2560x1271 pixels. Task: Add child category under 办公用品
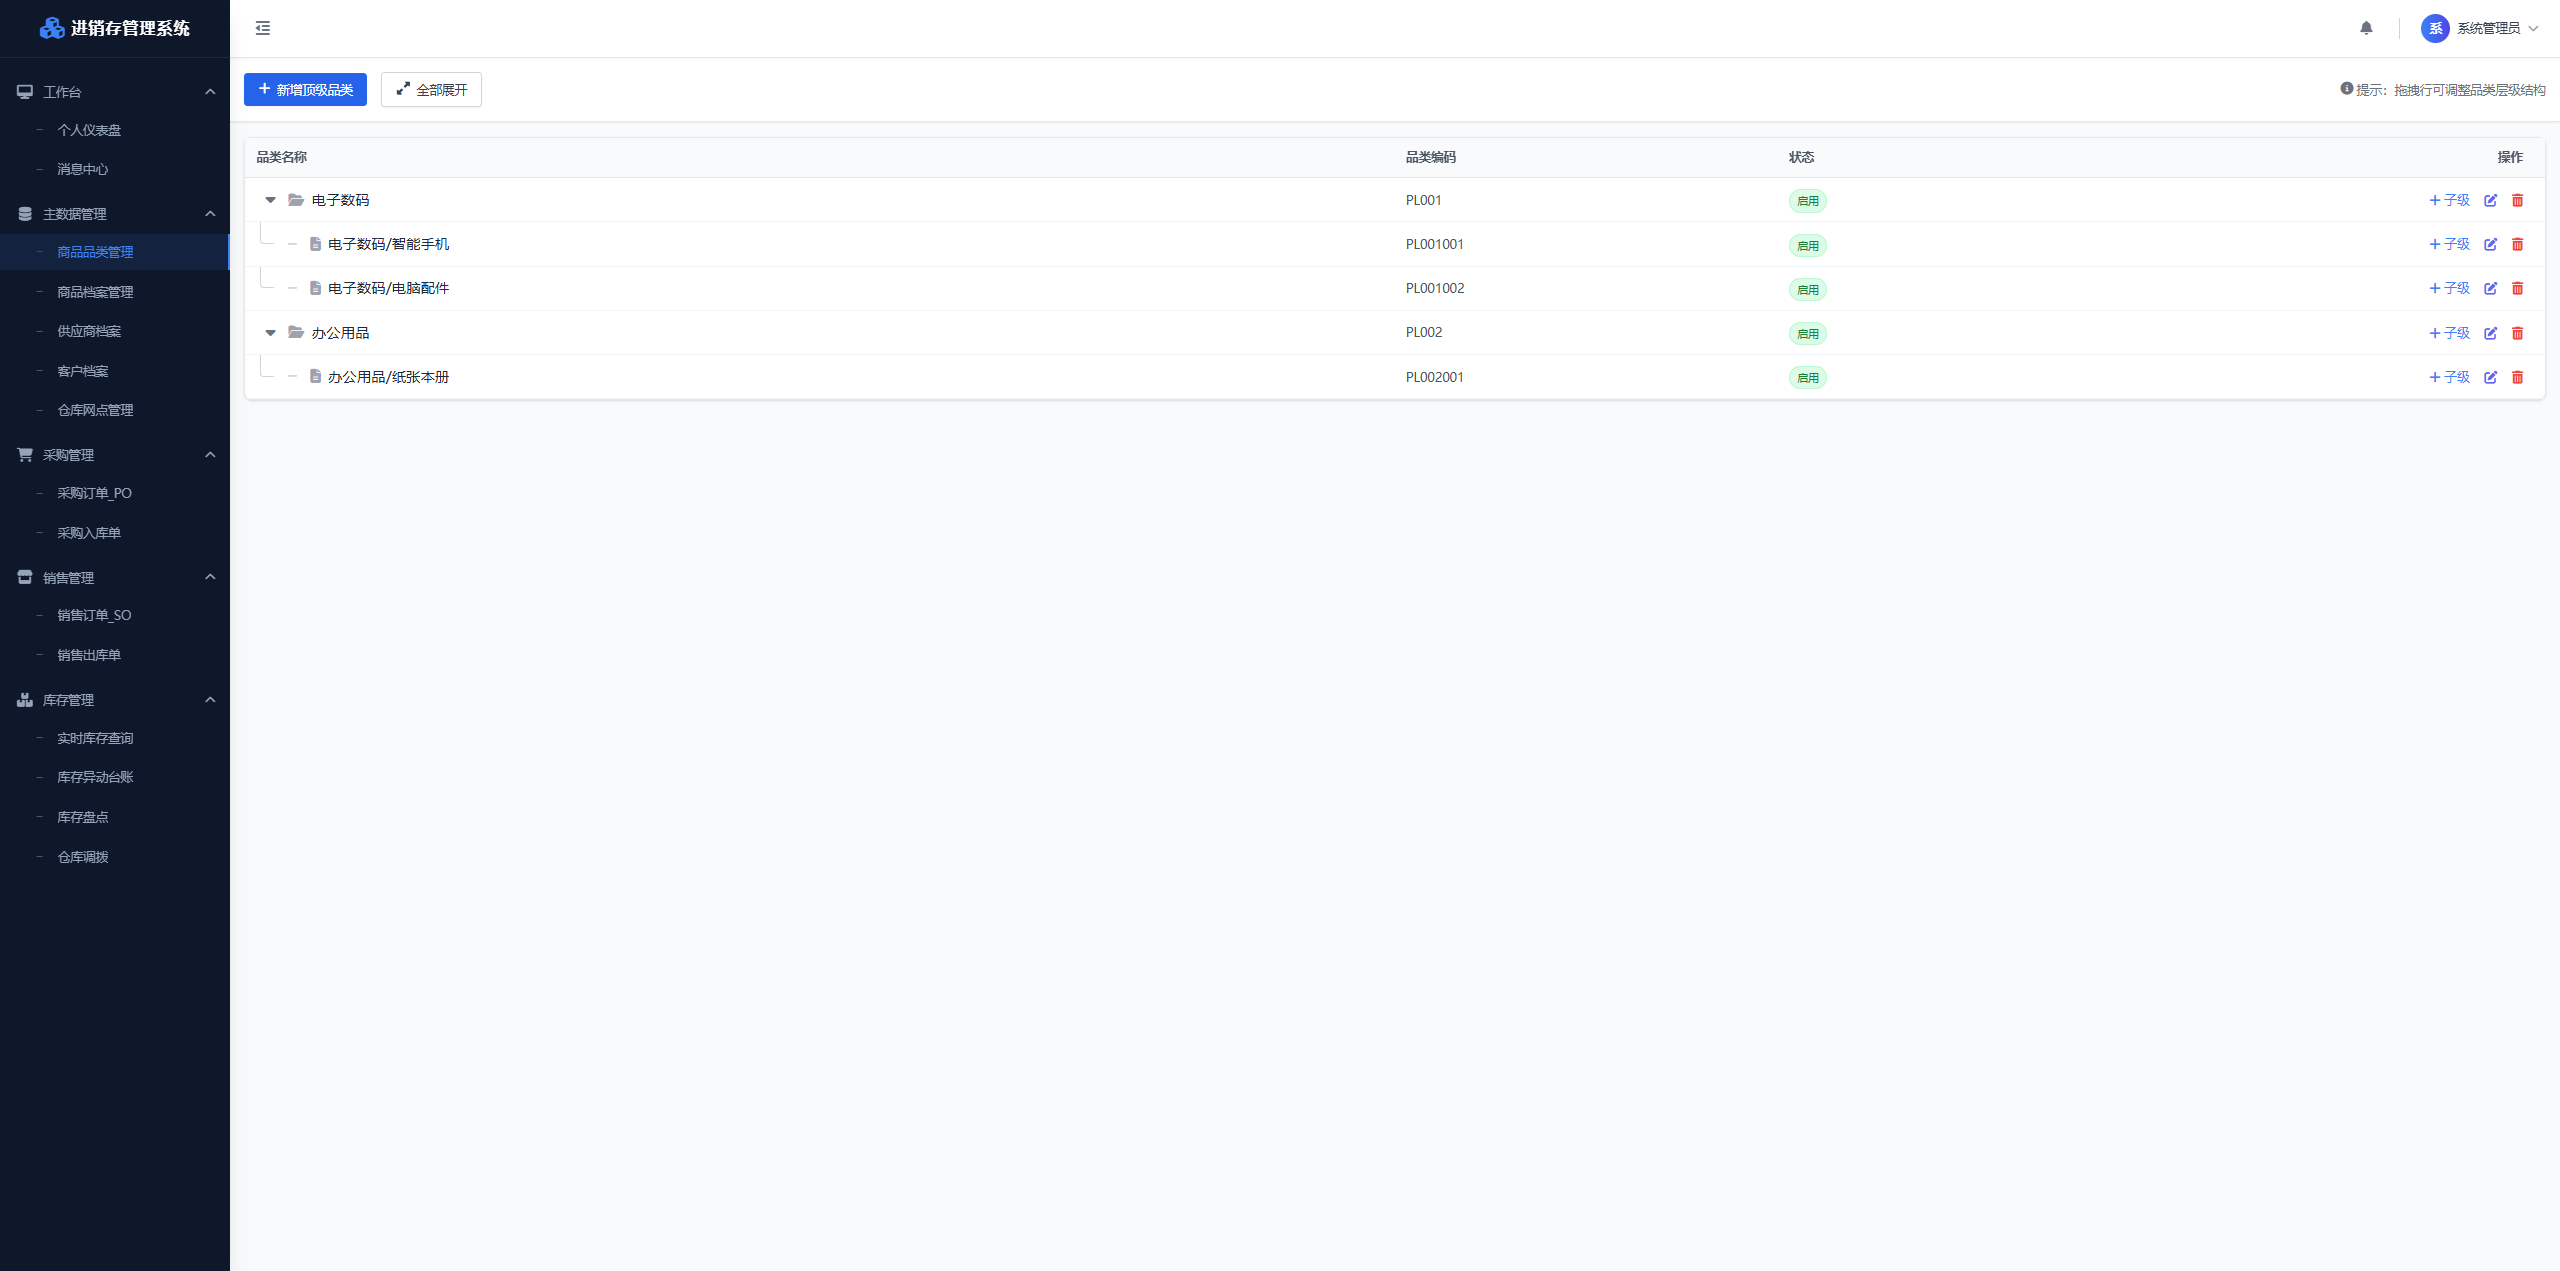pos(2449,333)
